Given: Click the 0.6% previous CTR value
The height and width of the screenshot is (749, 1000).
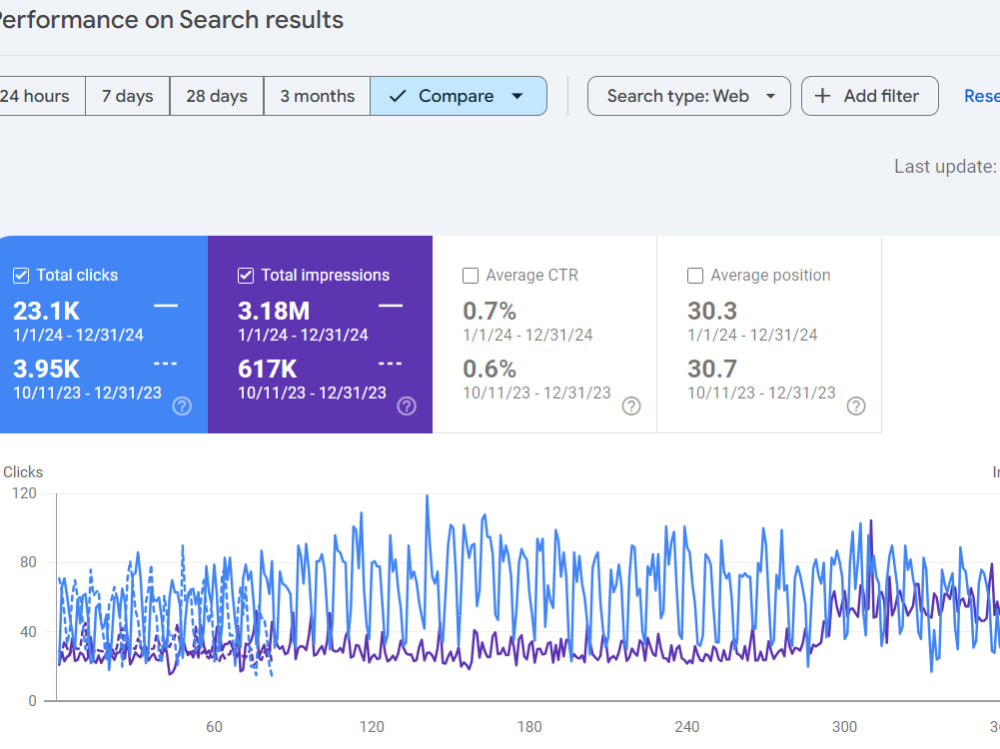Looking at the screenshot, I should tap(489, 369).
